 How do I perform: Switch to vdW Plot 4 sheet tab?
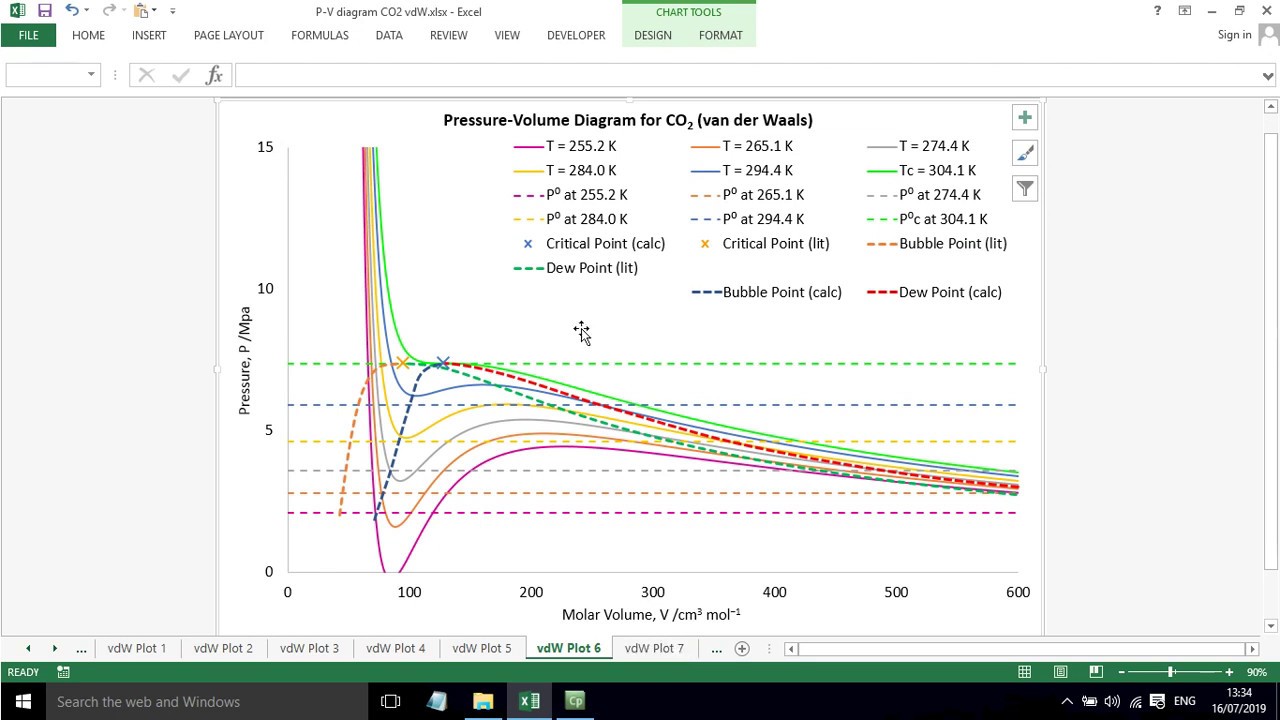click(x=395, y=648)
